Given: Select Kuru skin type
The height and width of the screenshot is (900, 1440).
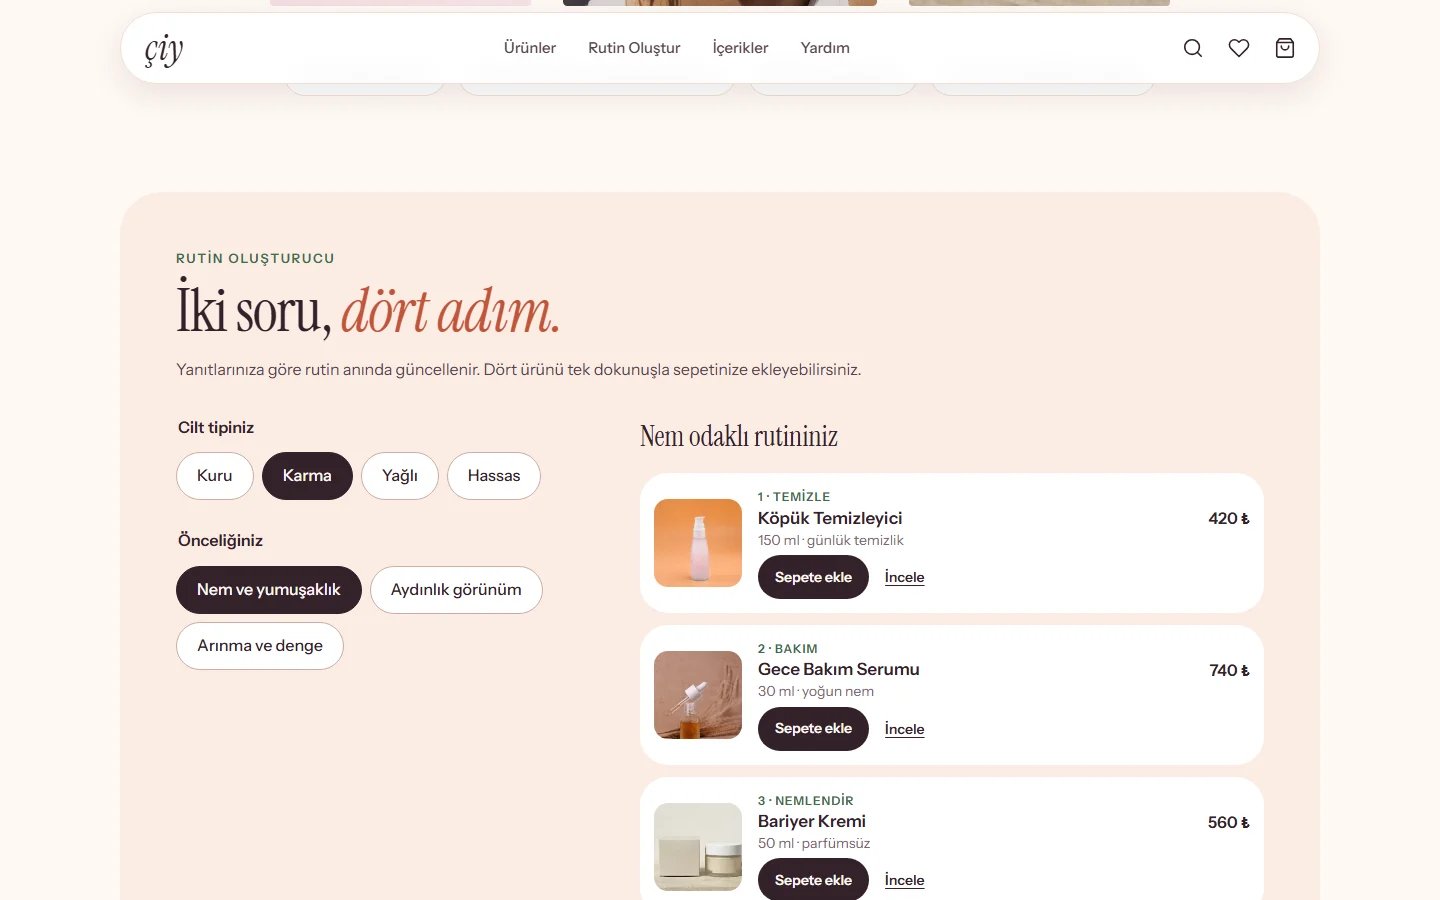Looking at the screenshot, I should pos(215,476).
